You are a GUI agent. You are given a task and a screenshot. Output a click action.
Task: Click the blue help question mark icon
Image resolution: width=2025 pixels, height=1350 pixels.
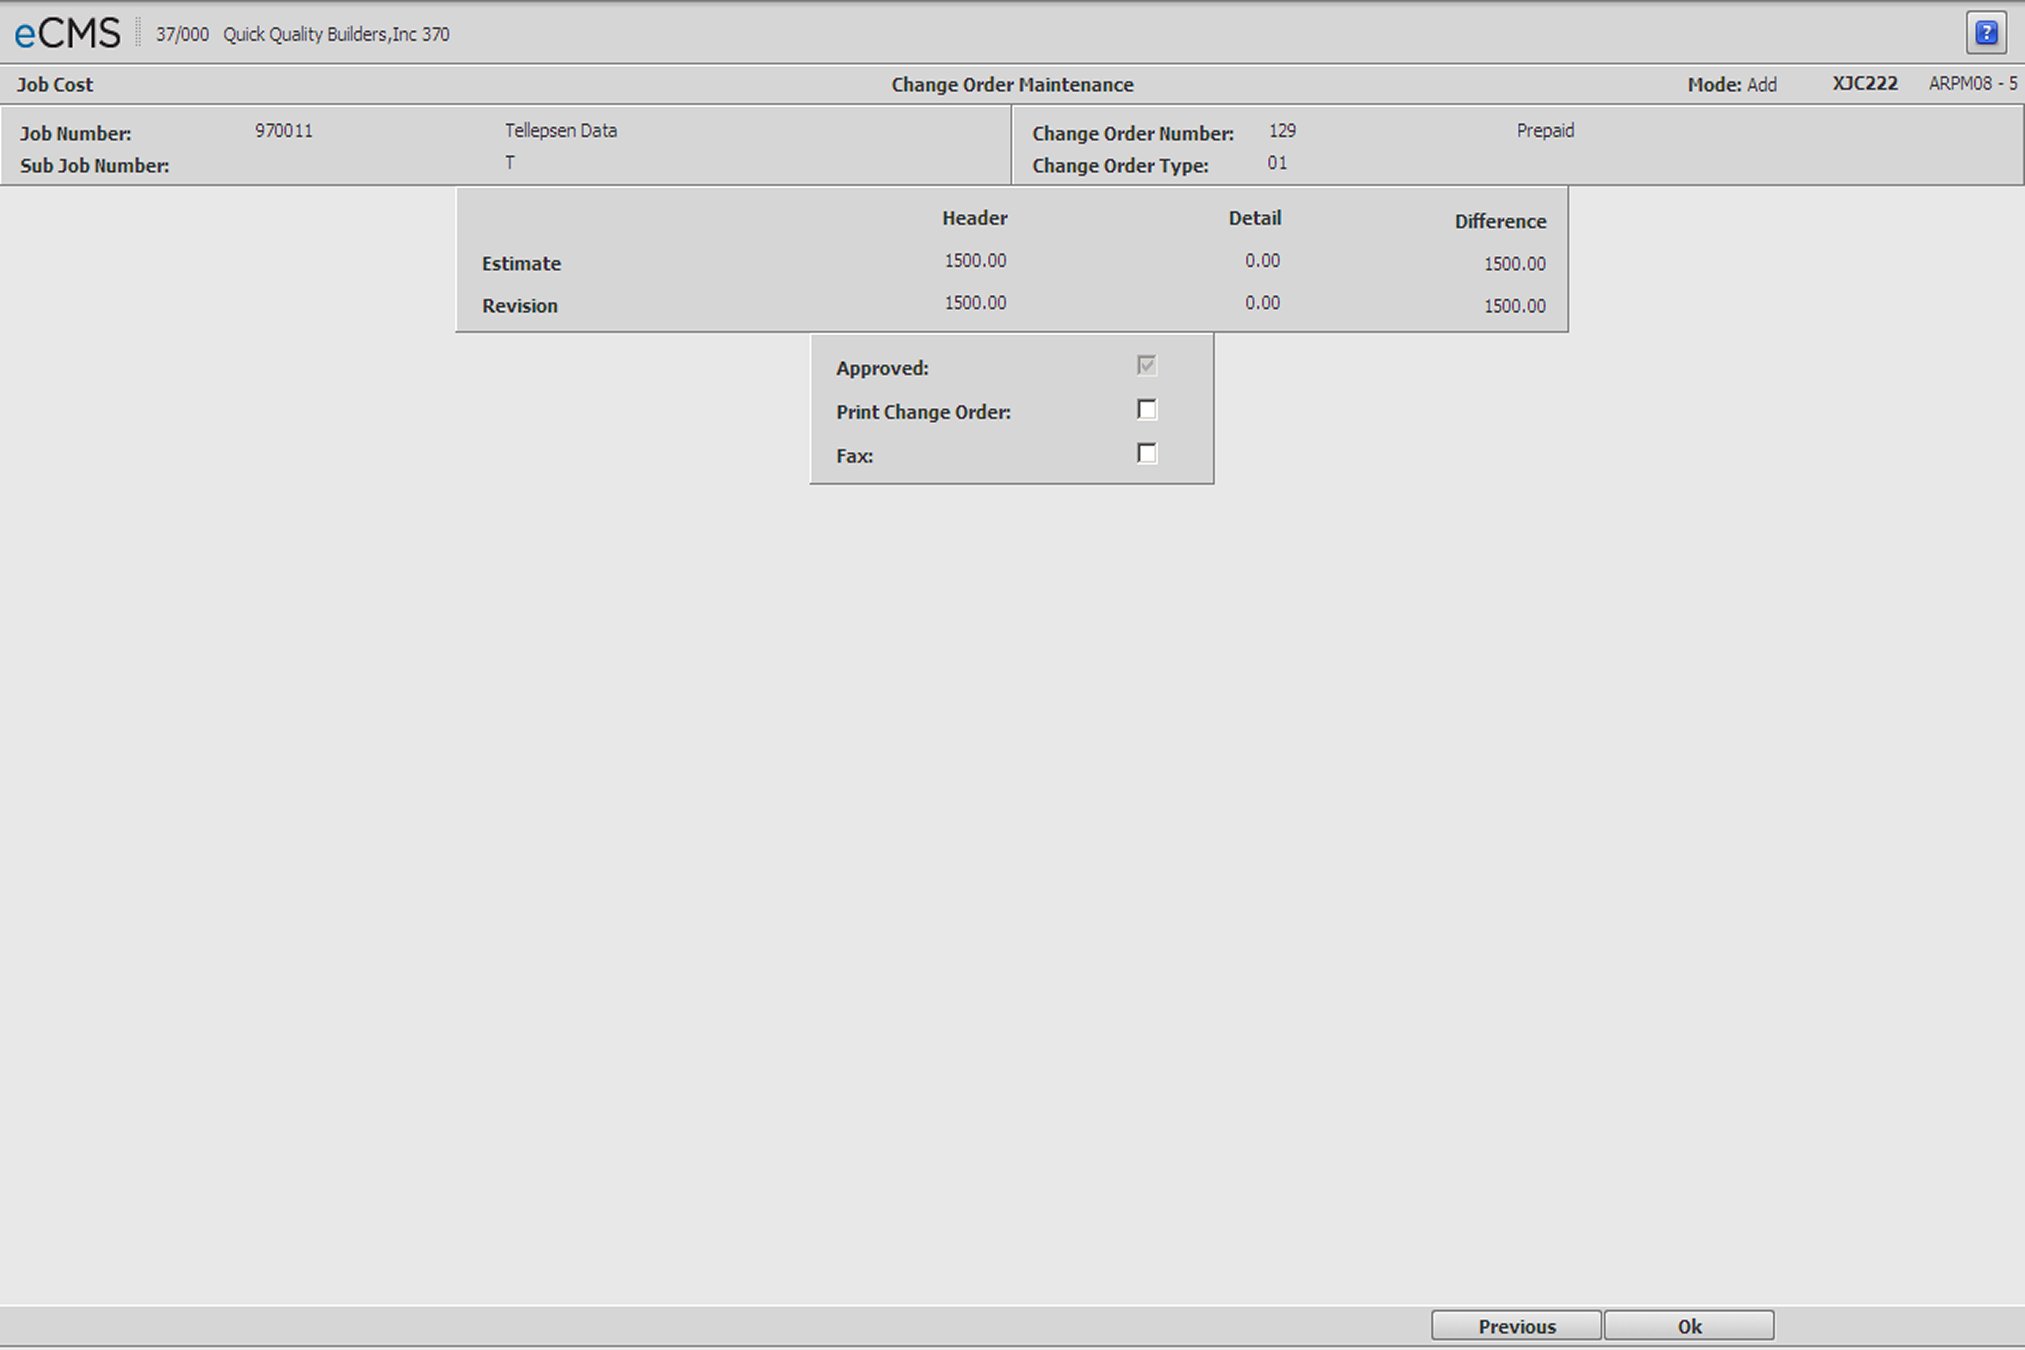1985,33
